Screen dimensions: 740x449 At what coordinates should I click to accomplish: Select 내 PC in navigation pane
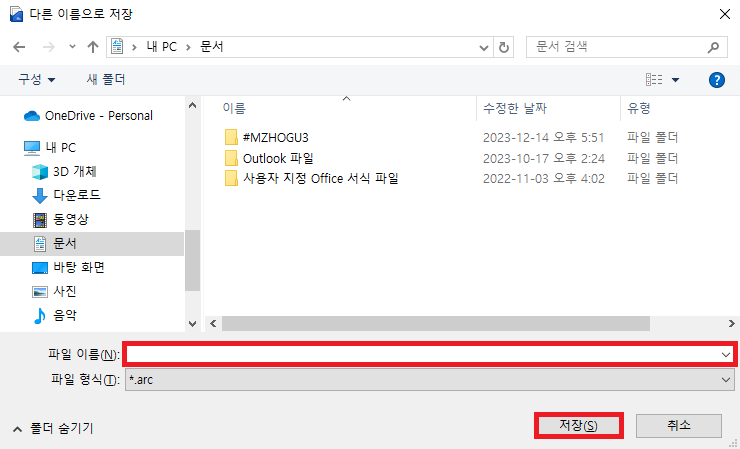click(x=60, y=147)
